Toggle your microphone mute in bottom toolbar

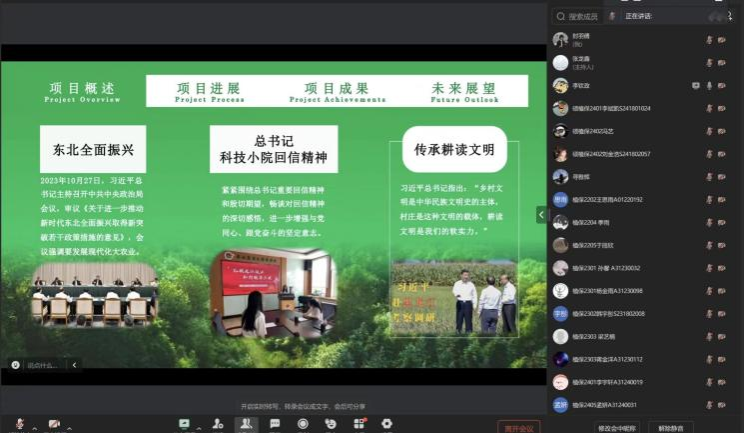coord(19,424)
